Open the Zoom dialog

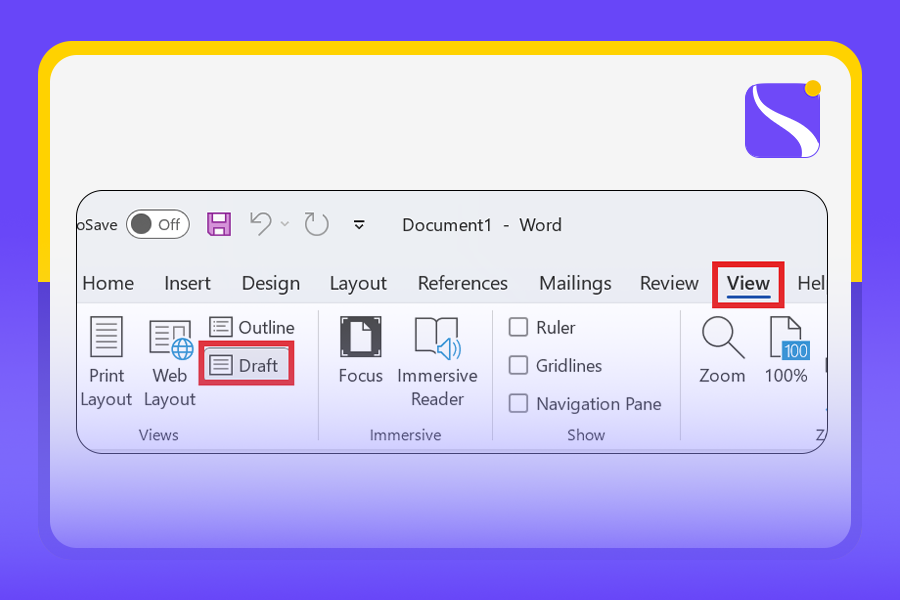722,350
